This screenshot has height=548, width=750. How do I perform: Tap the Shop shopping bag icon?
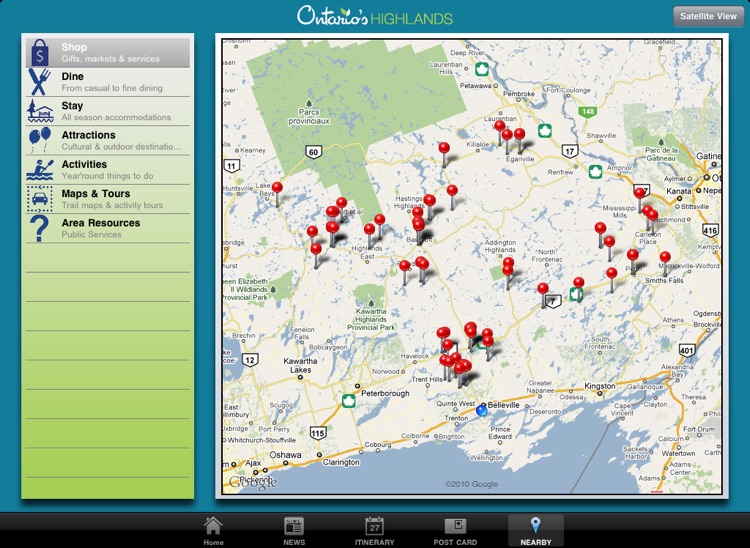click(x=40, y=53)
